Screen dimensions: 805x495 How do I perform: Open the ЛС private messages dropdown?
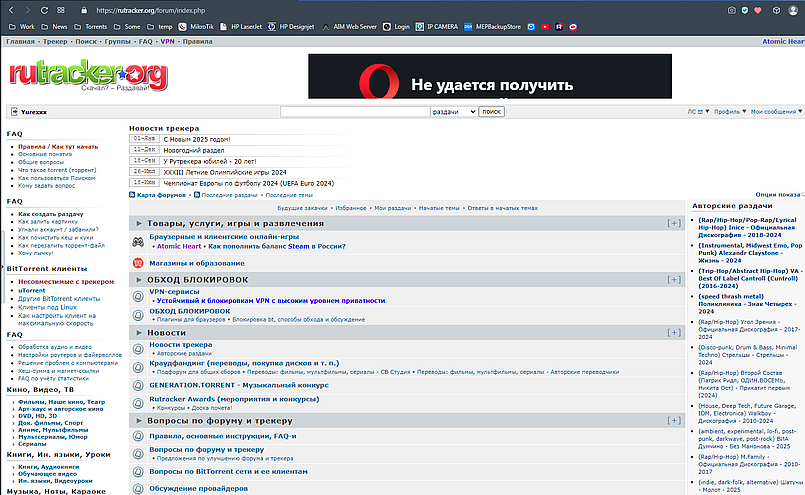click(698, 111)
